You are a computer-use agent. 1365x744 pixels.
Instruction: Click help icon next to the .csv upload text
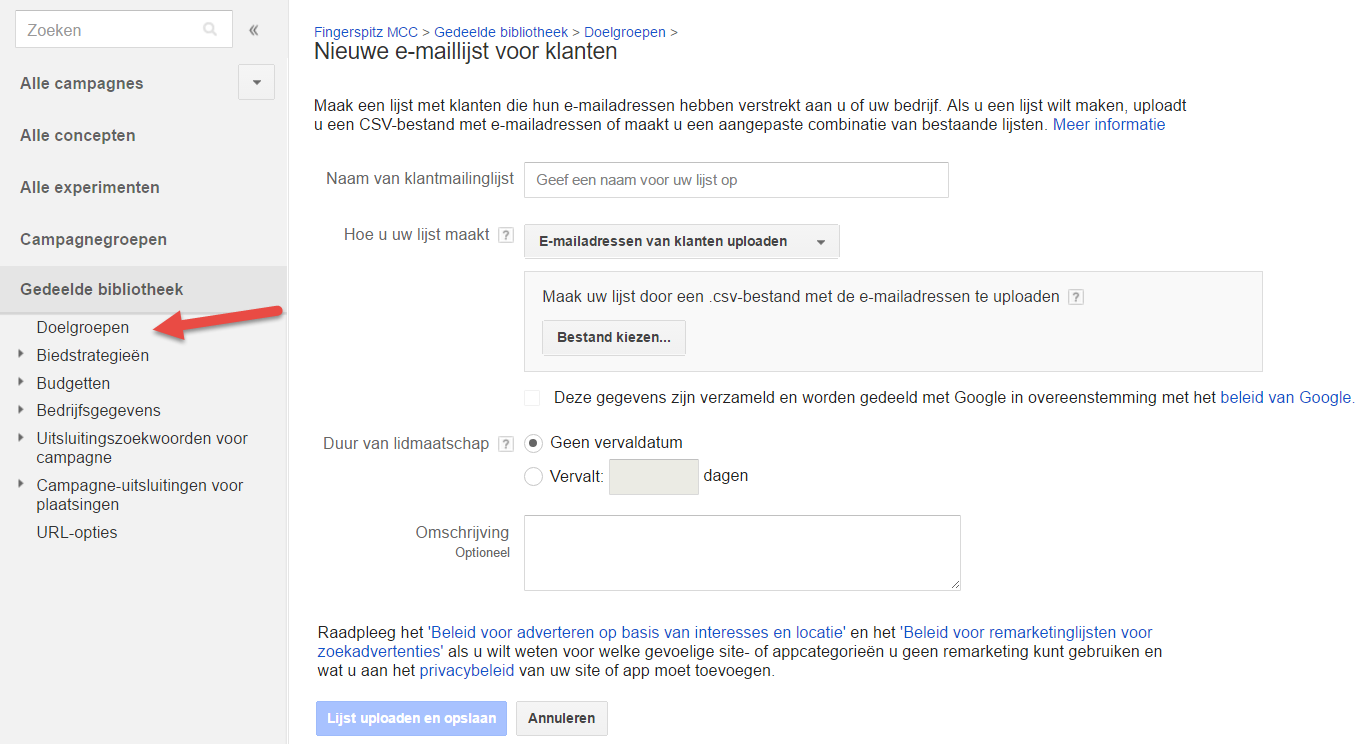point(1076,297)
